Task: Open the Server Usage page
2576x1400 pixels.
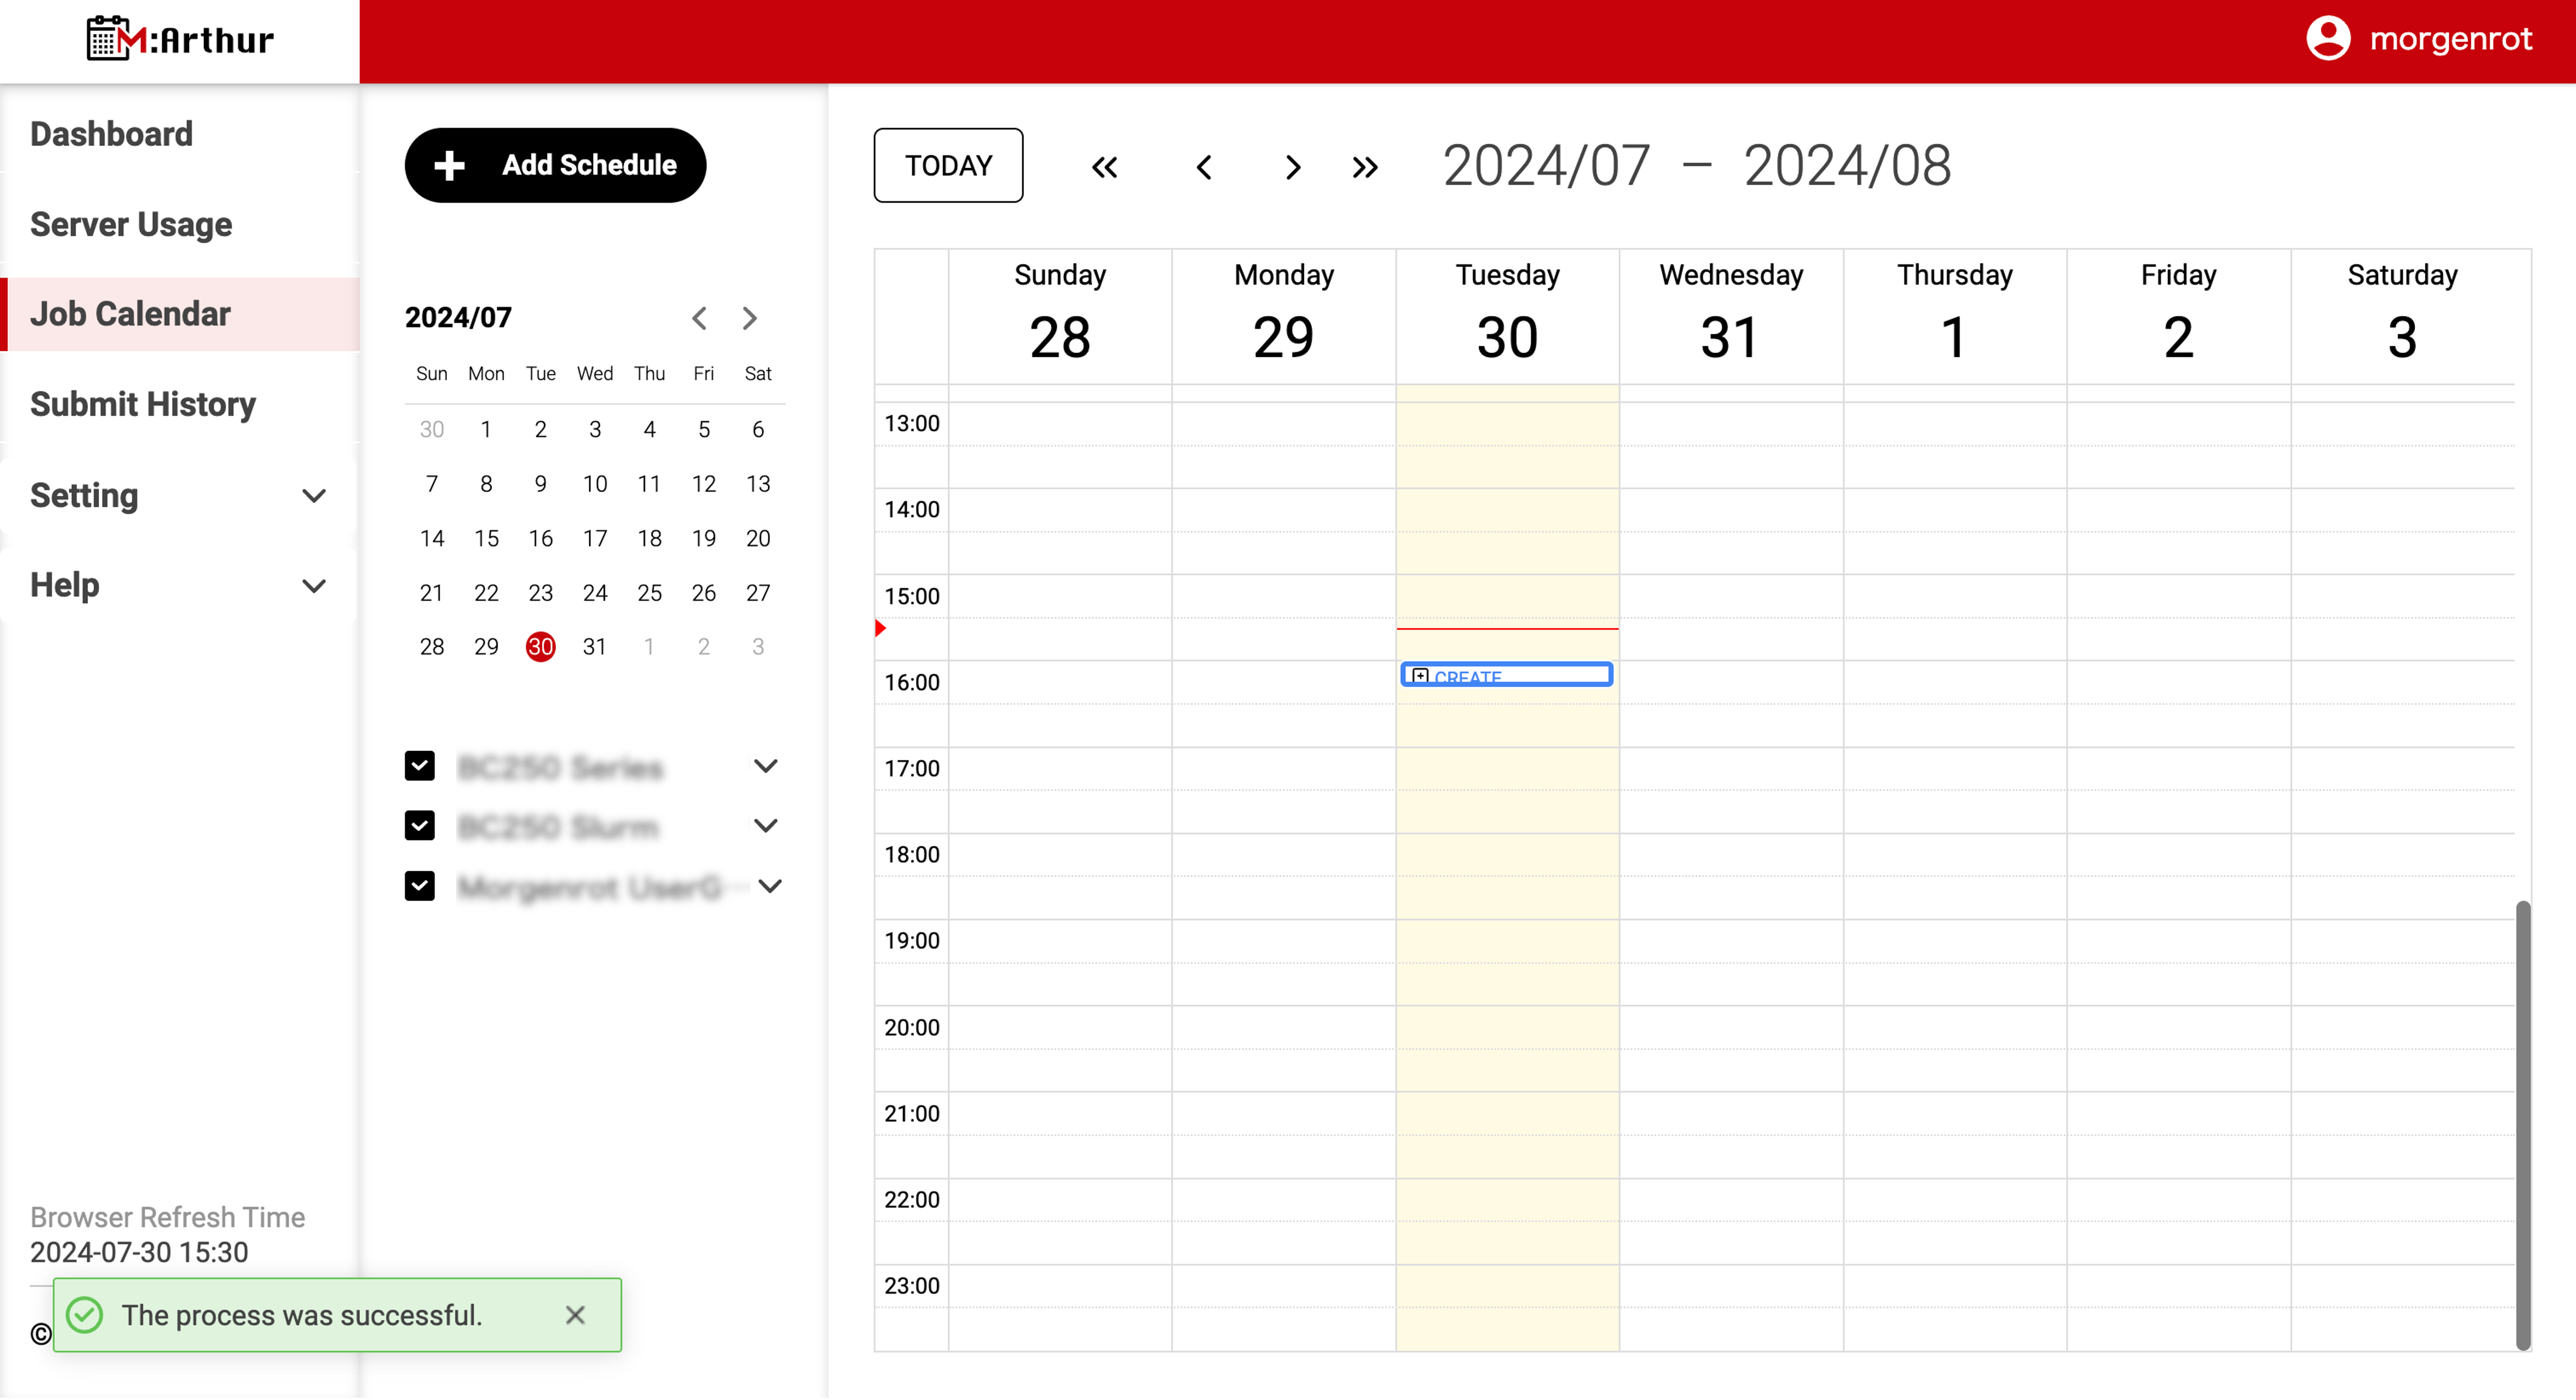Action: pyautogui.click(x=131, y=224)
